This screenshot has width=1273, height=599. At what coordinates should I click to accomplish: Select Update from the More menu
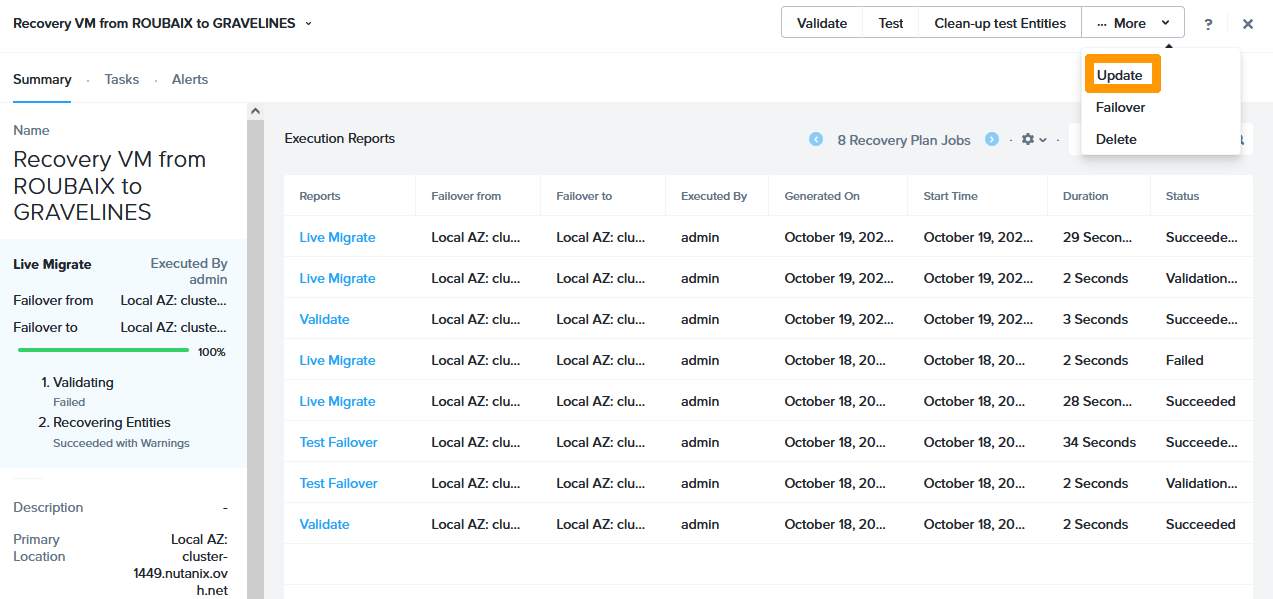coord(1122,74)
